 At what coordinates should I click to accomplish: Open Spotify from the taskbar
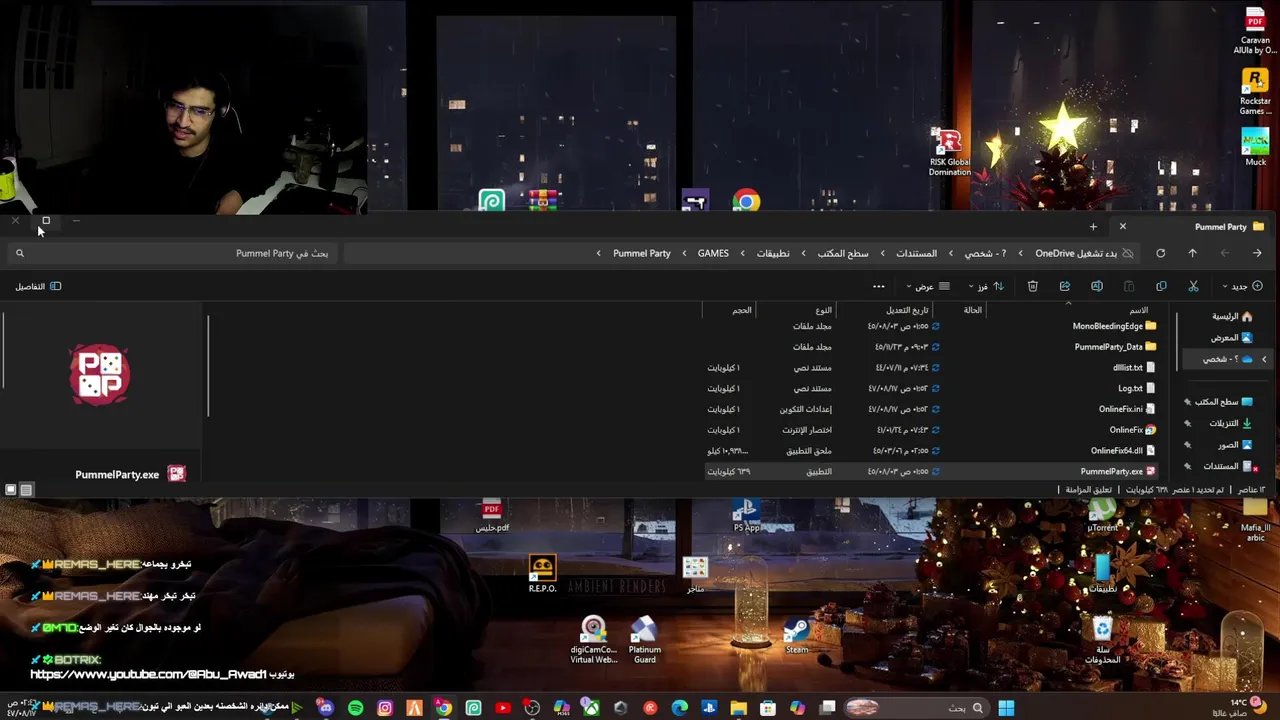pos(355,709)
